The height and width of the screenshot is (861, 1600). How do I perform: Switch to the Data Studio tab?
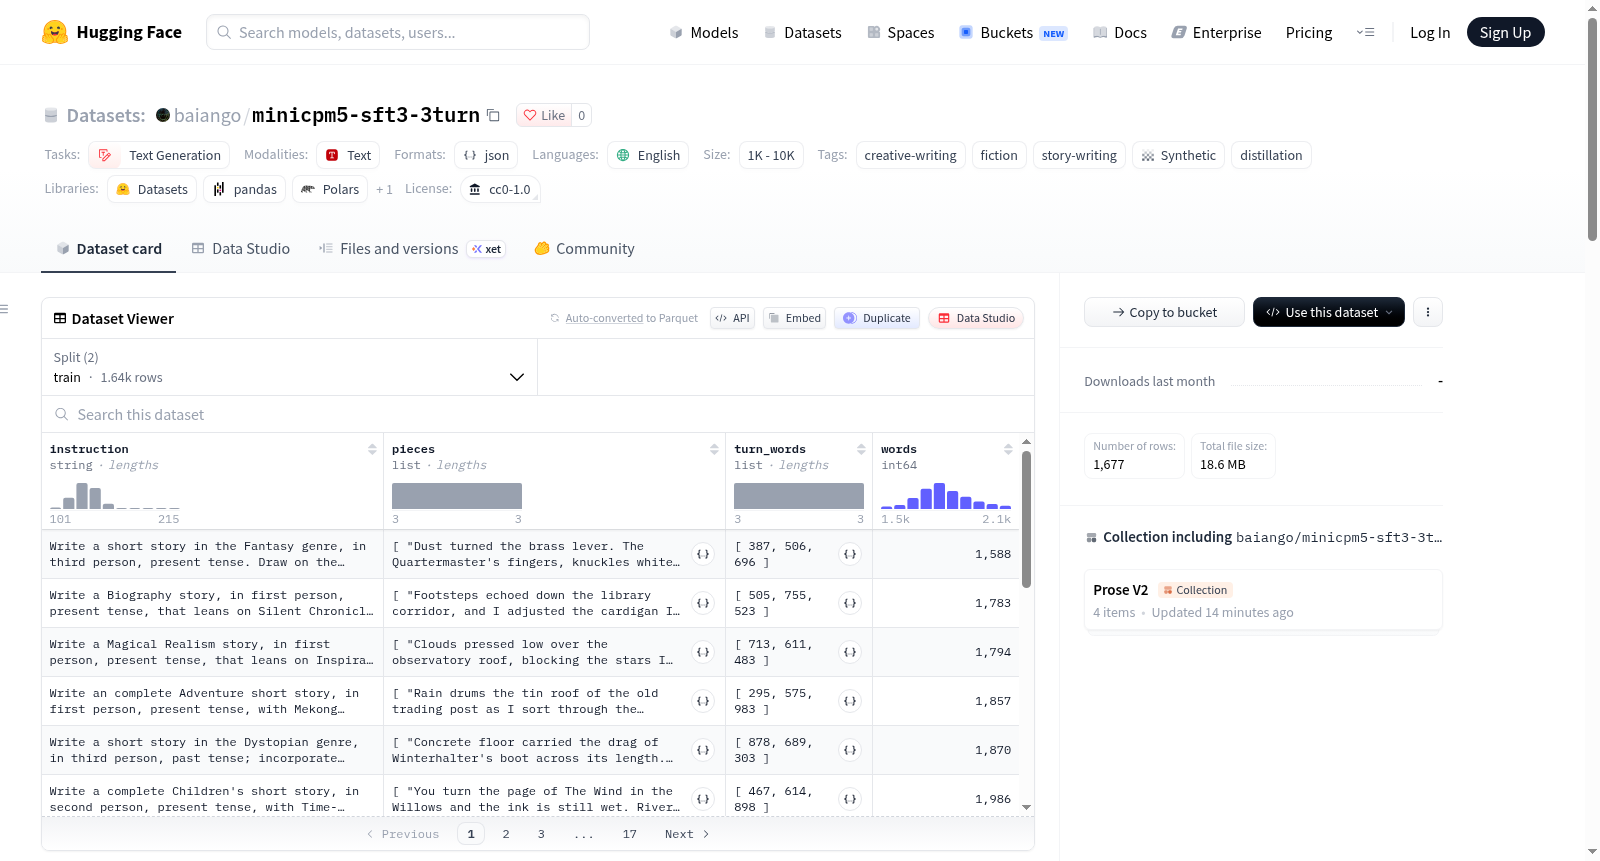pyautogui.click(x=241, y=249)
